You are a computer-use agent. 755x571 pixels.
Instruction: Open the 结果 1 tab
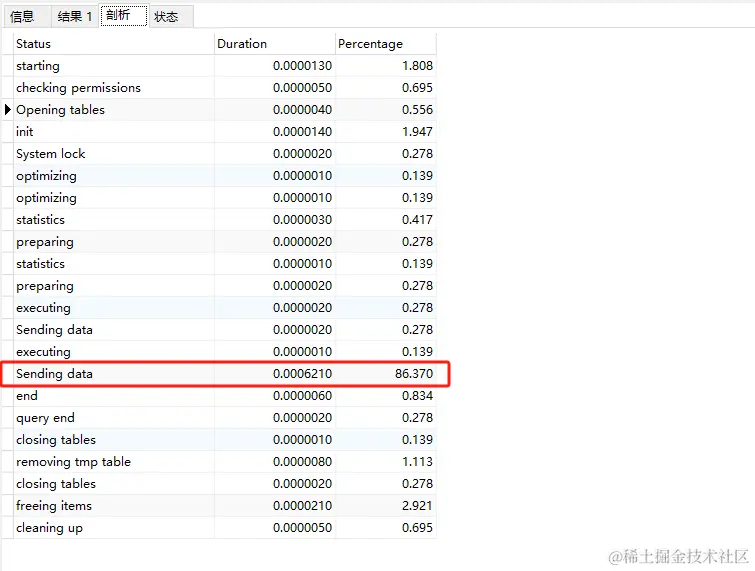point(74,16)
